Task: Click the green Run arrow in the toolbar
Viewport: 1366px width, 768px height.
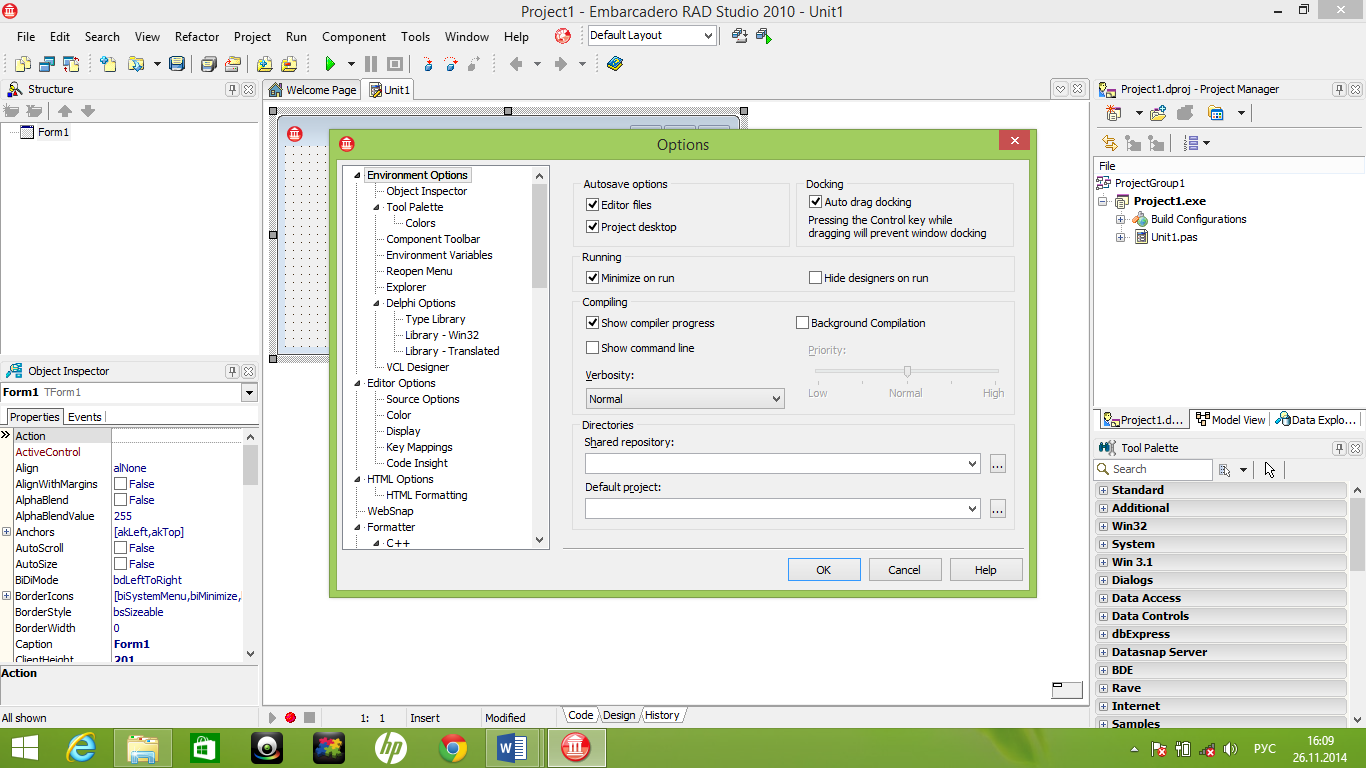Action: [x=329, y=64]
